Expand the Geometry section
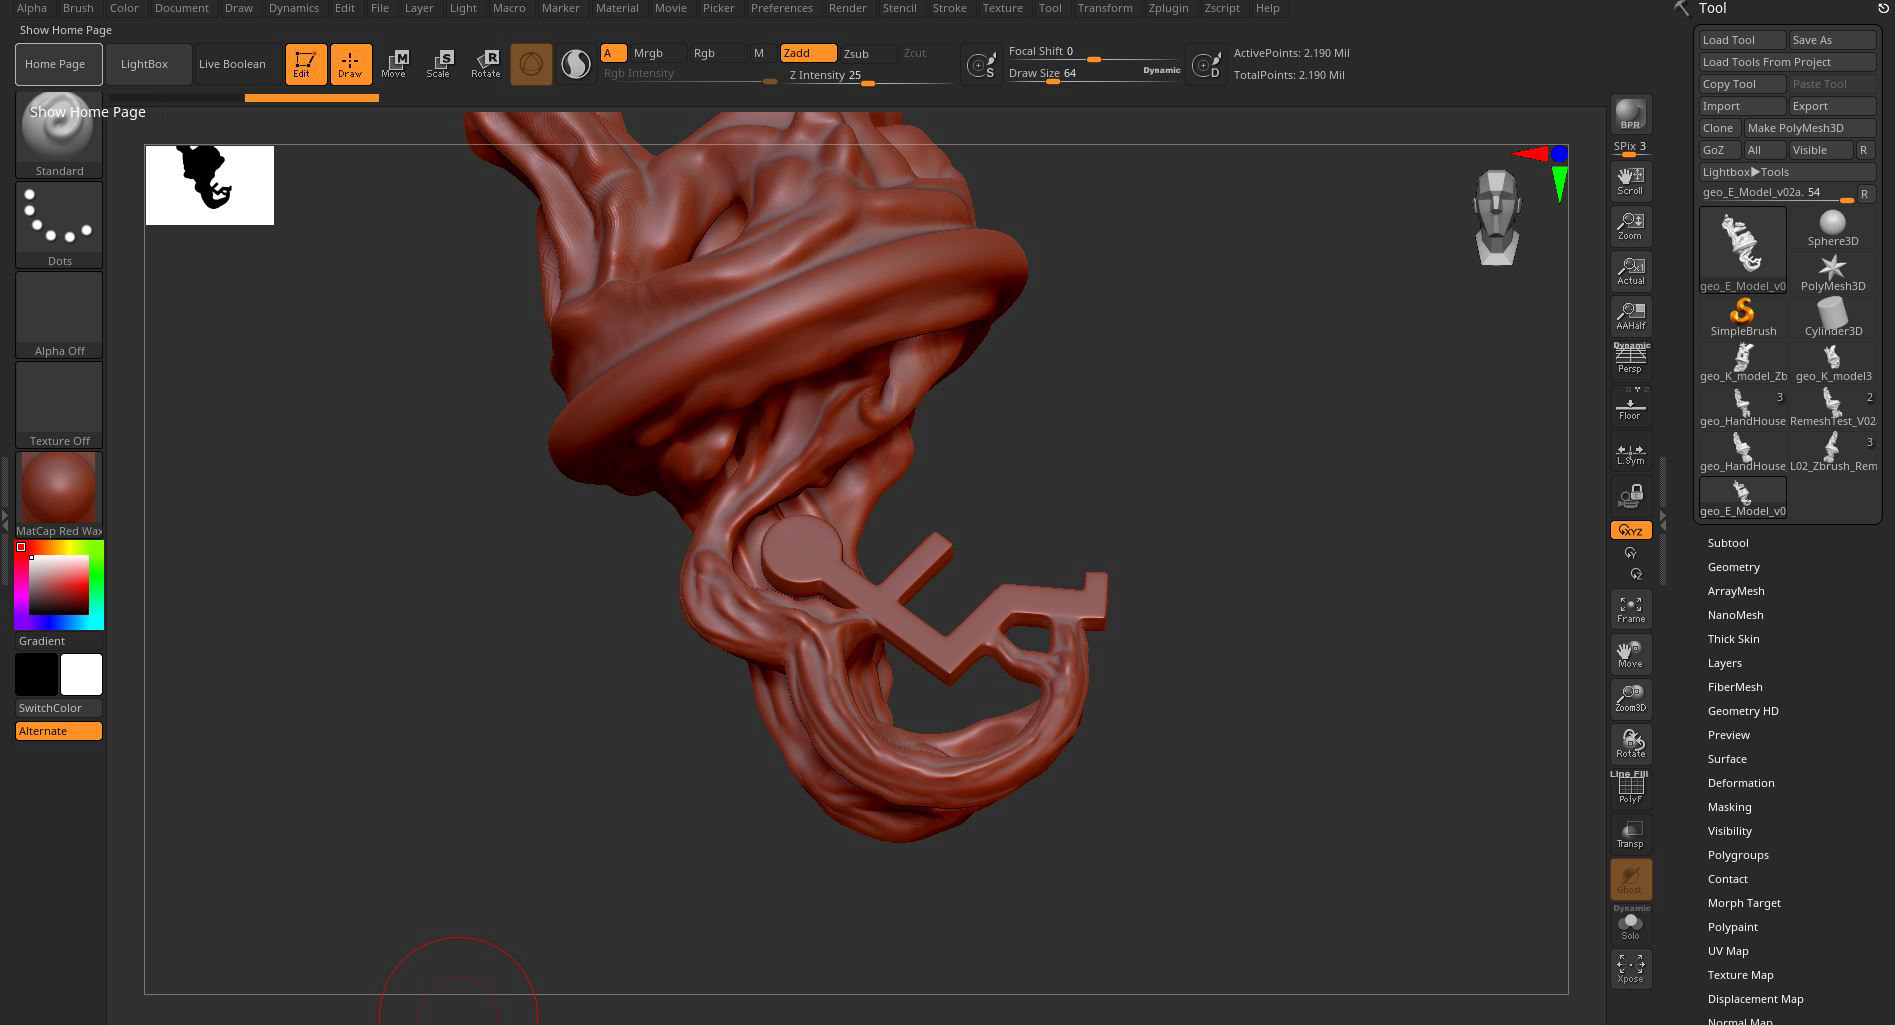This screenshot has height=1025, width=1895. [x=1733, y=567]
